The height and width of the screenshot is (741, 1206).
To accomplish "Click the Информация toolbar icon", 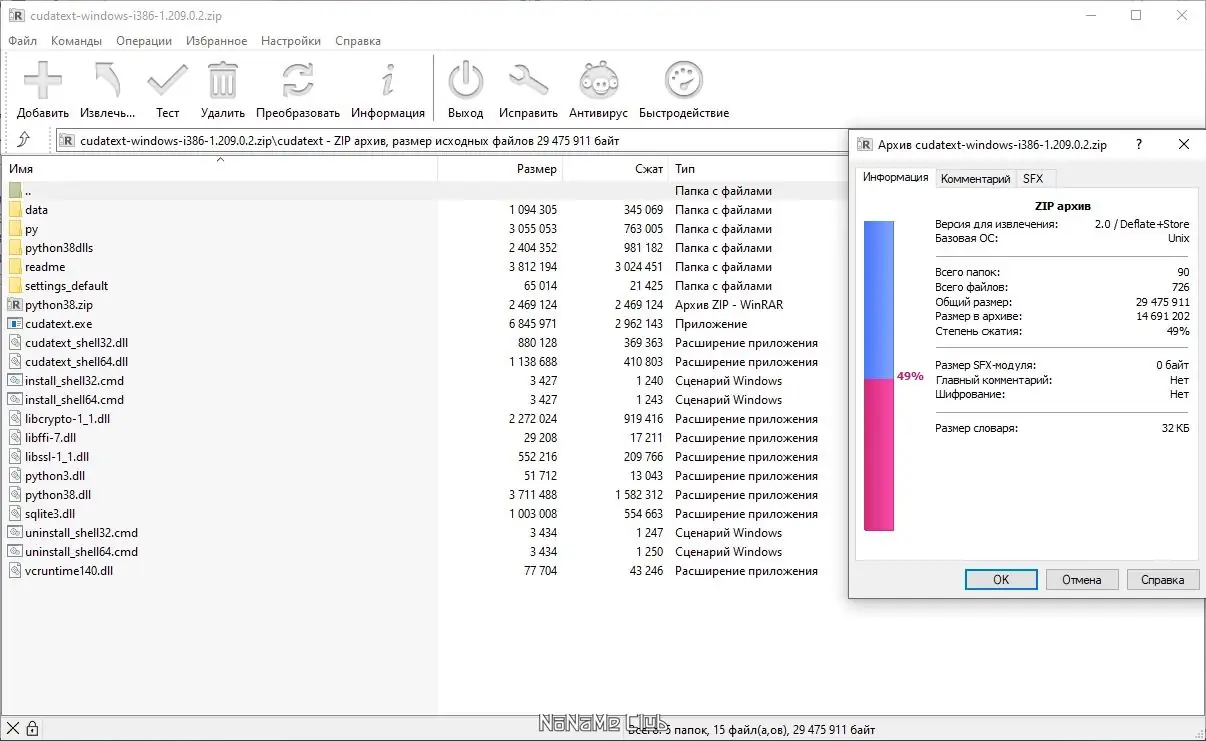I will pos(388,81).
